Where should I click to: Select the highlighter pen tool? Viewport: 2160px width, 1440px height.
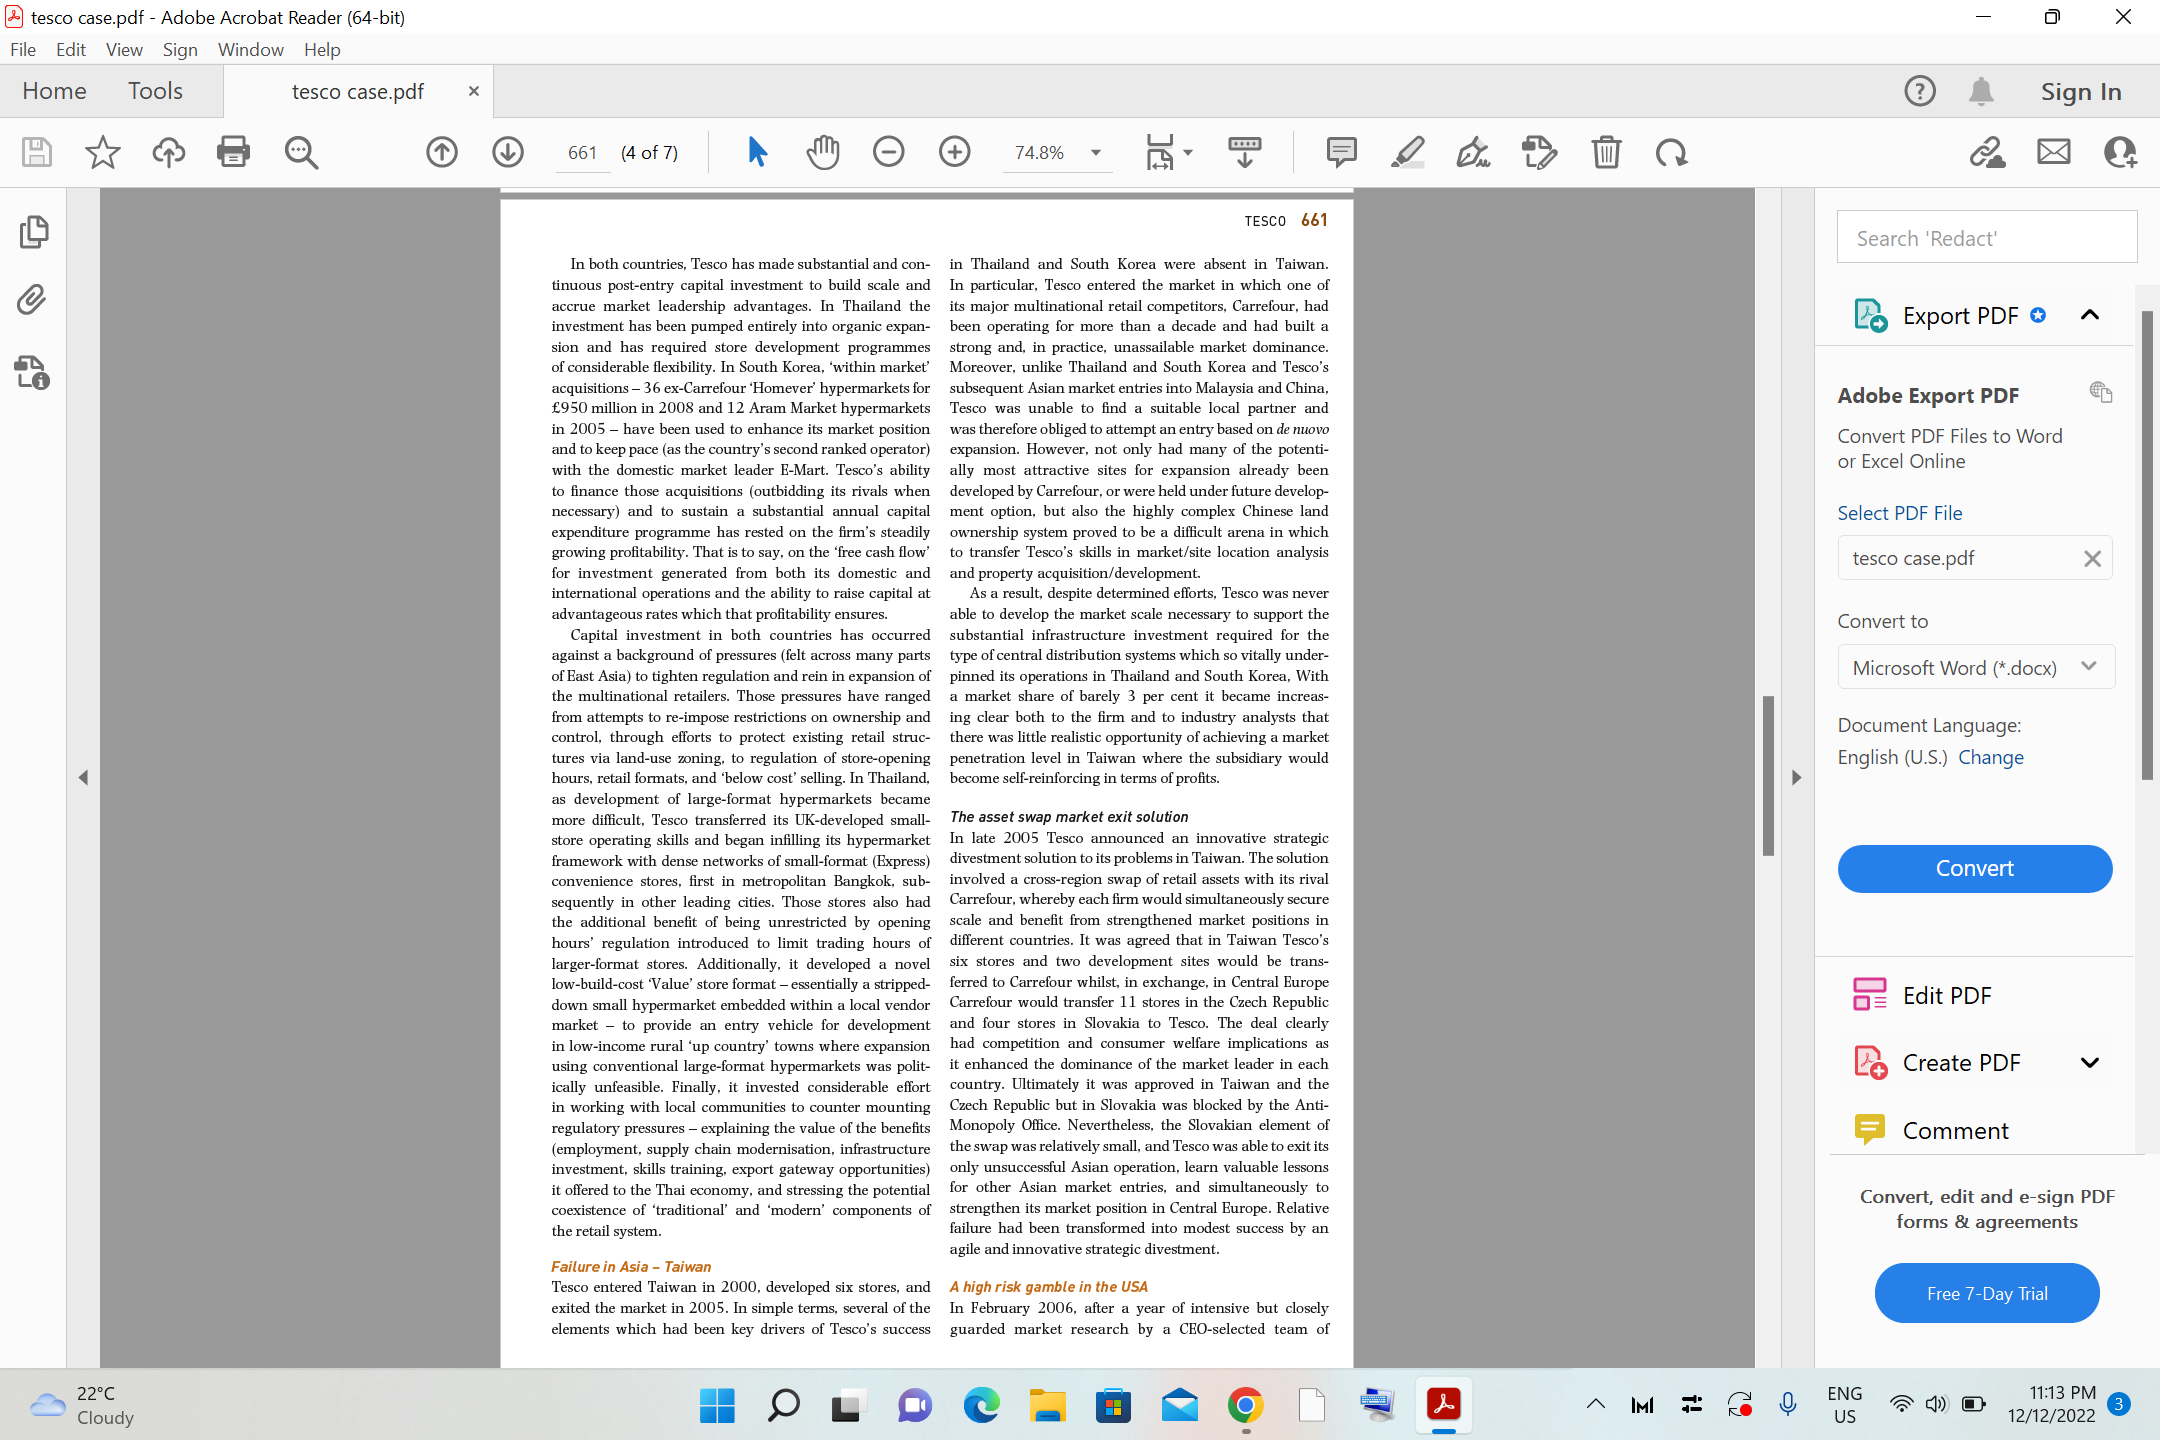[1408, 152]
